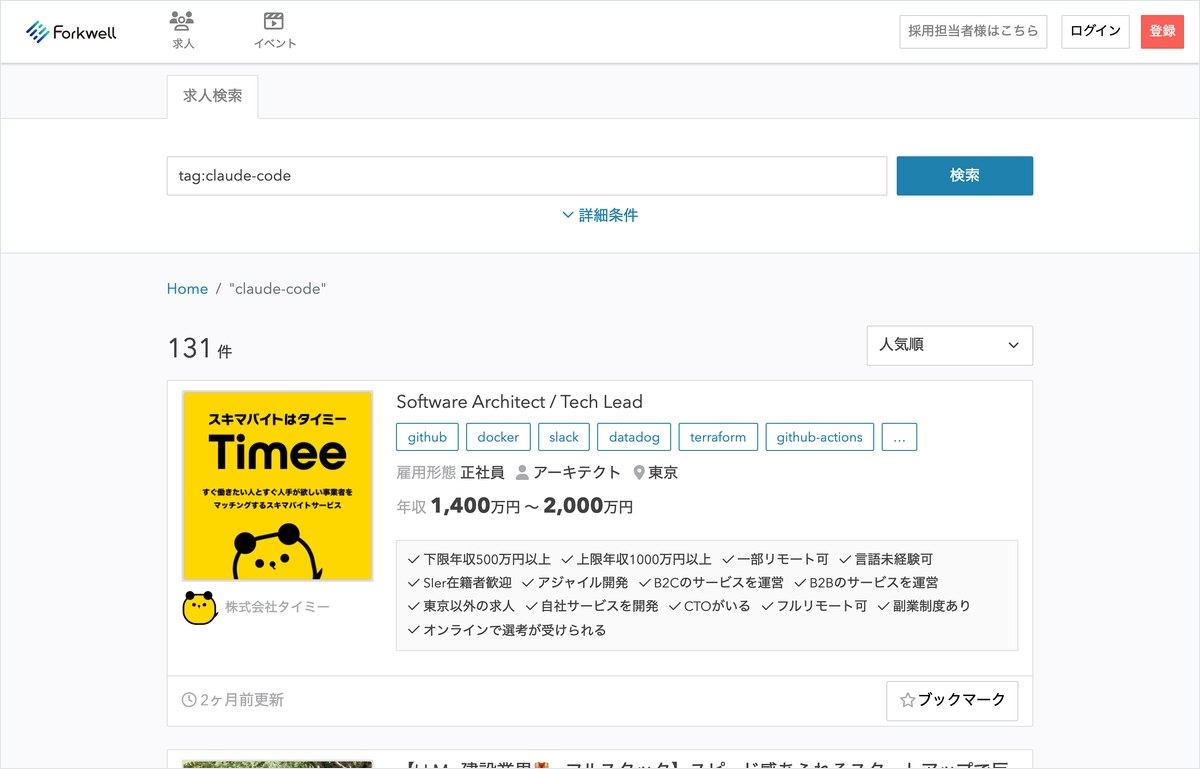Select the slack tag

564,437
